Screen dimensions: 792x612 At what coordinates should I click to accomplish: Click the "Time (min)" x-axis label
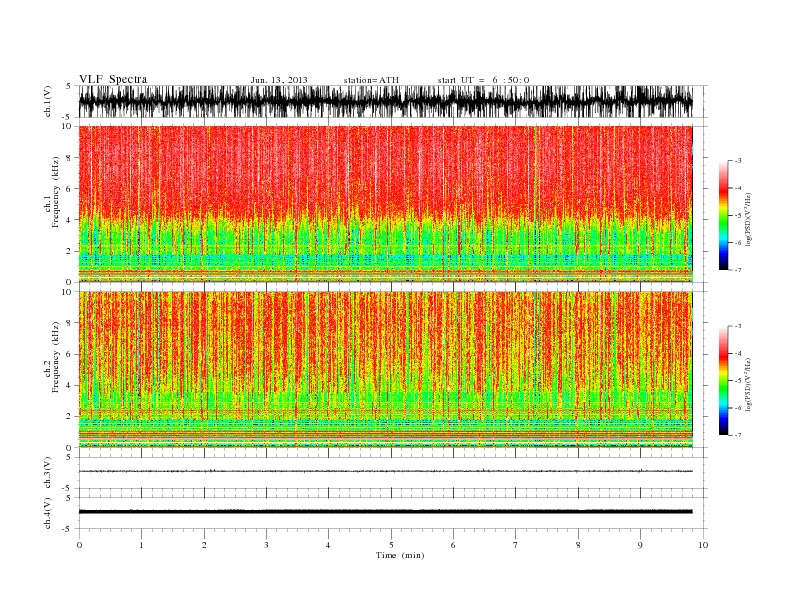[400, 555]
